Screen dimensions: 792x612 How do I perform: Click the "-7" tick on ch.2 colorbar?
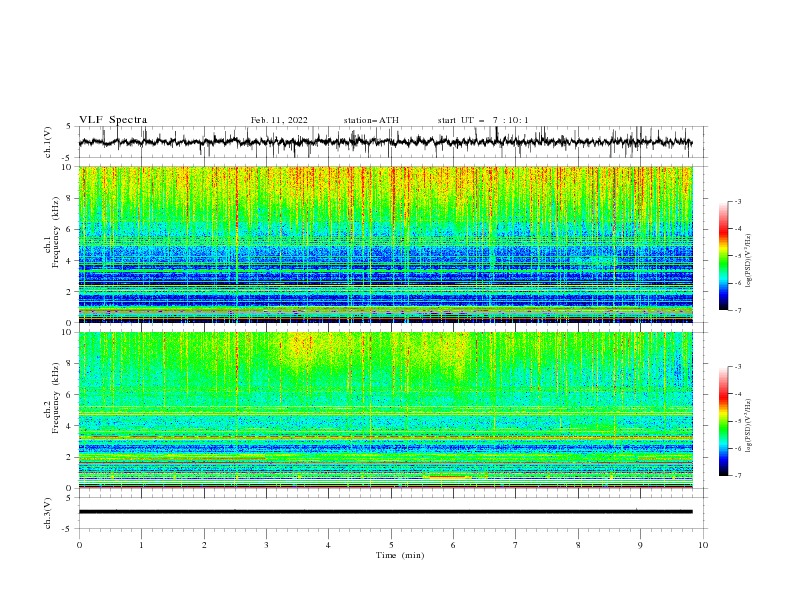(738, 476)
